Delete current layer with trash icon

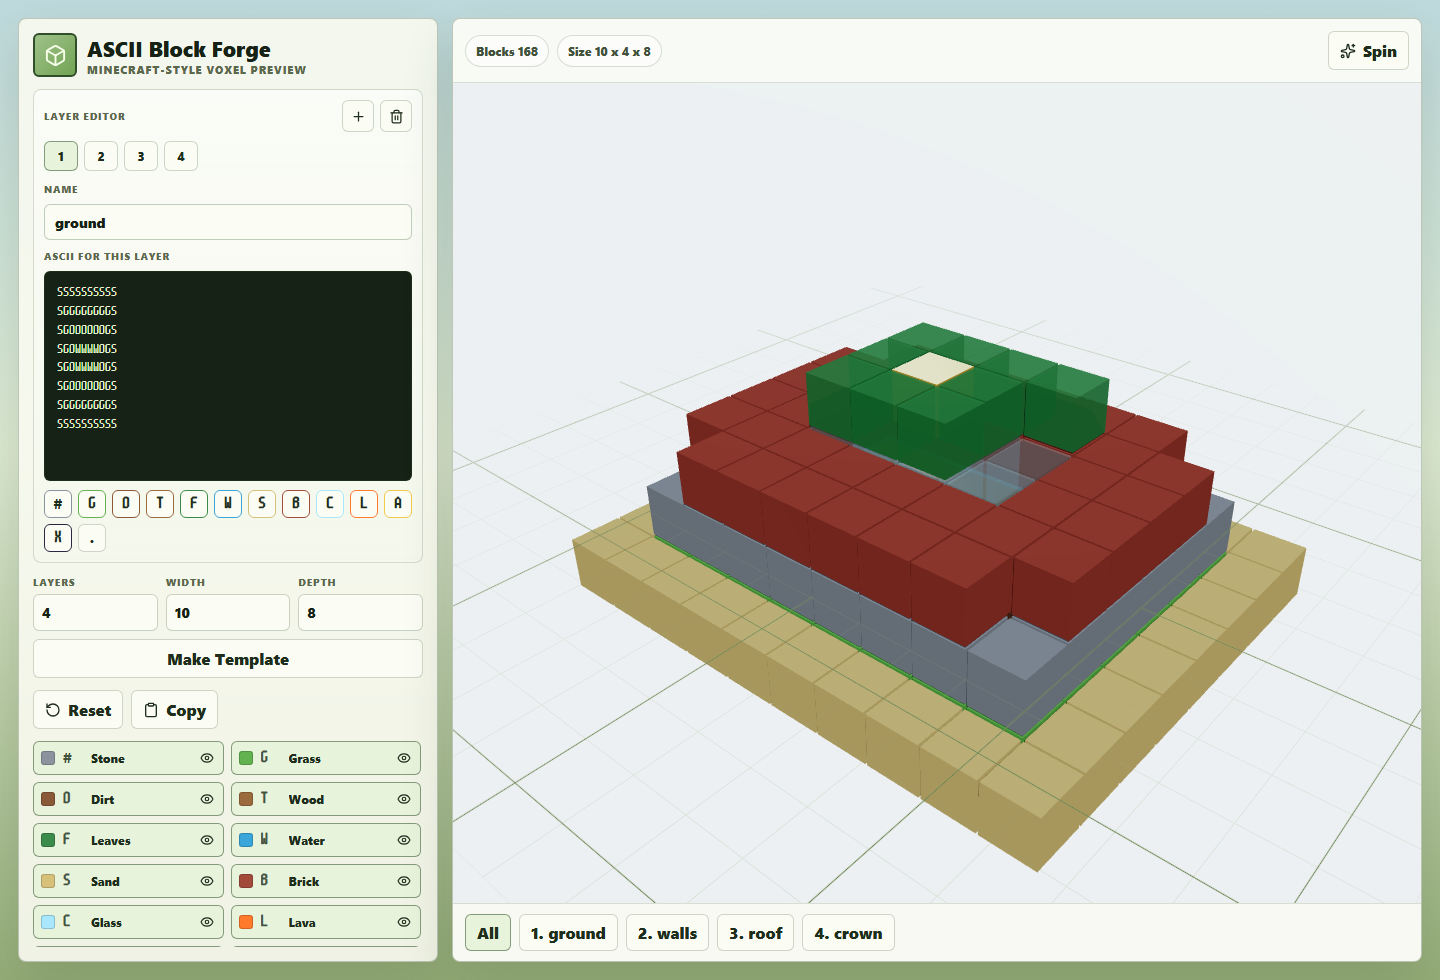tap(396, 116)
